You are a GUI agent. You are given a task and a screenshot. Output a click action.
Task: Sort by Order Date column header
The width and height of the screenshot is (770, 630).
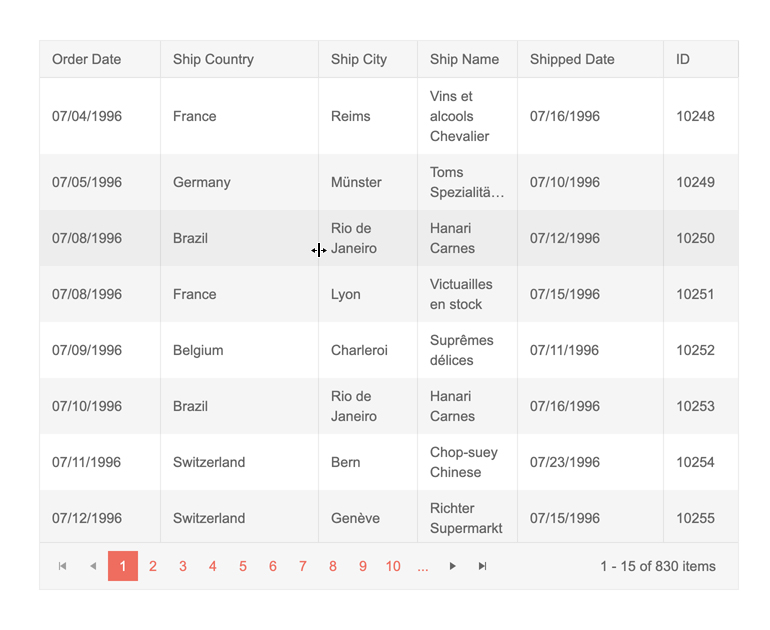pyautogui.click(x=87, y=59)
